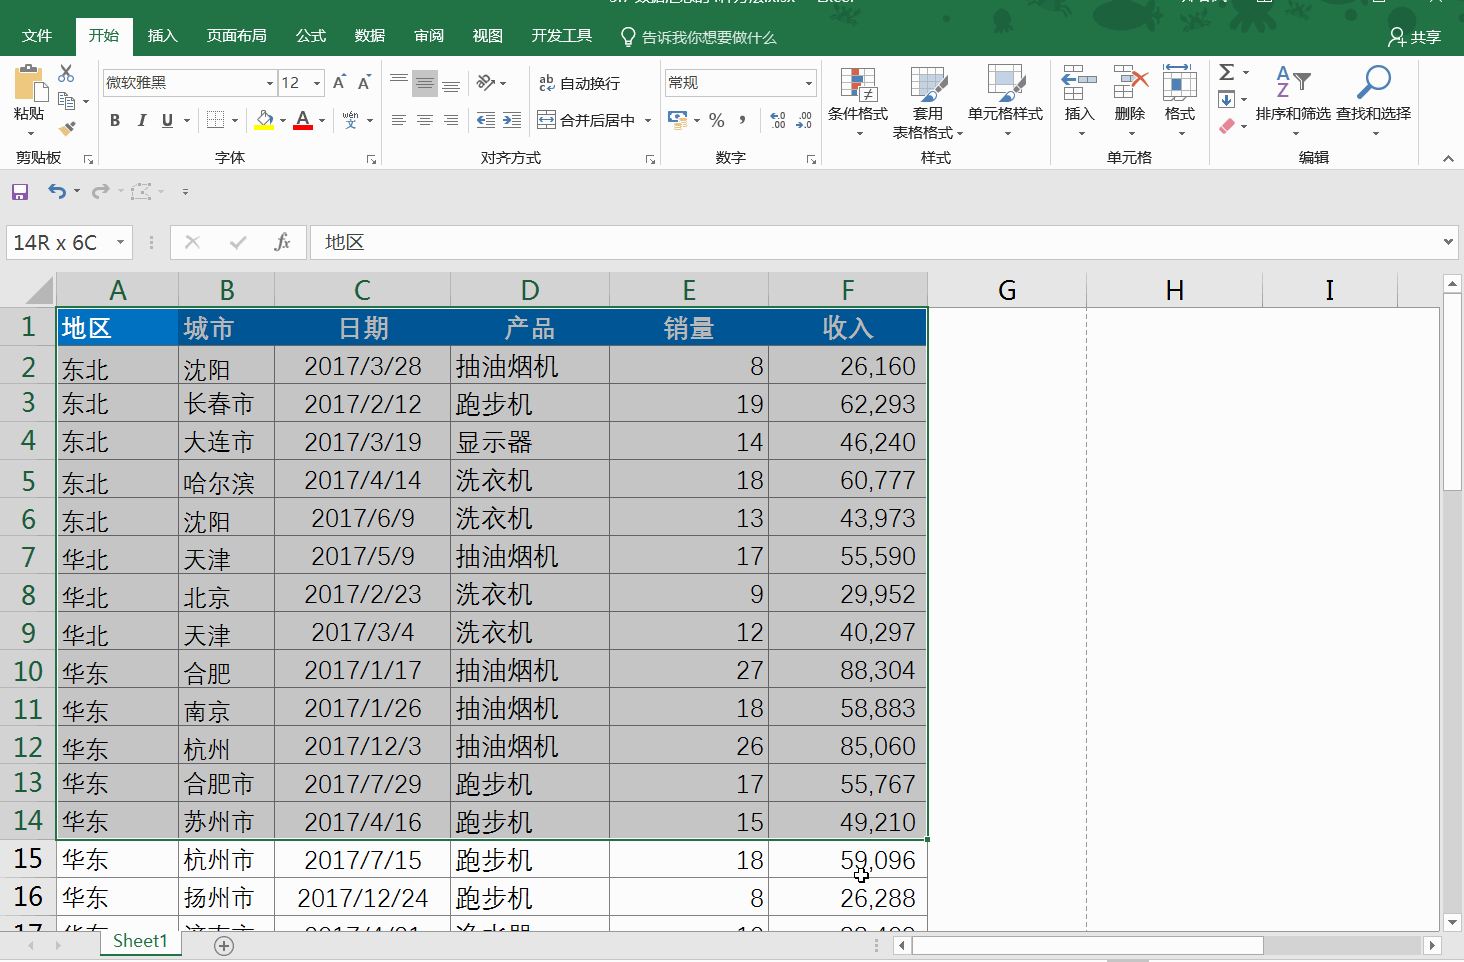Toggle Underline formatting
1464x962 pixels.
(167, 120)
